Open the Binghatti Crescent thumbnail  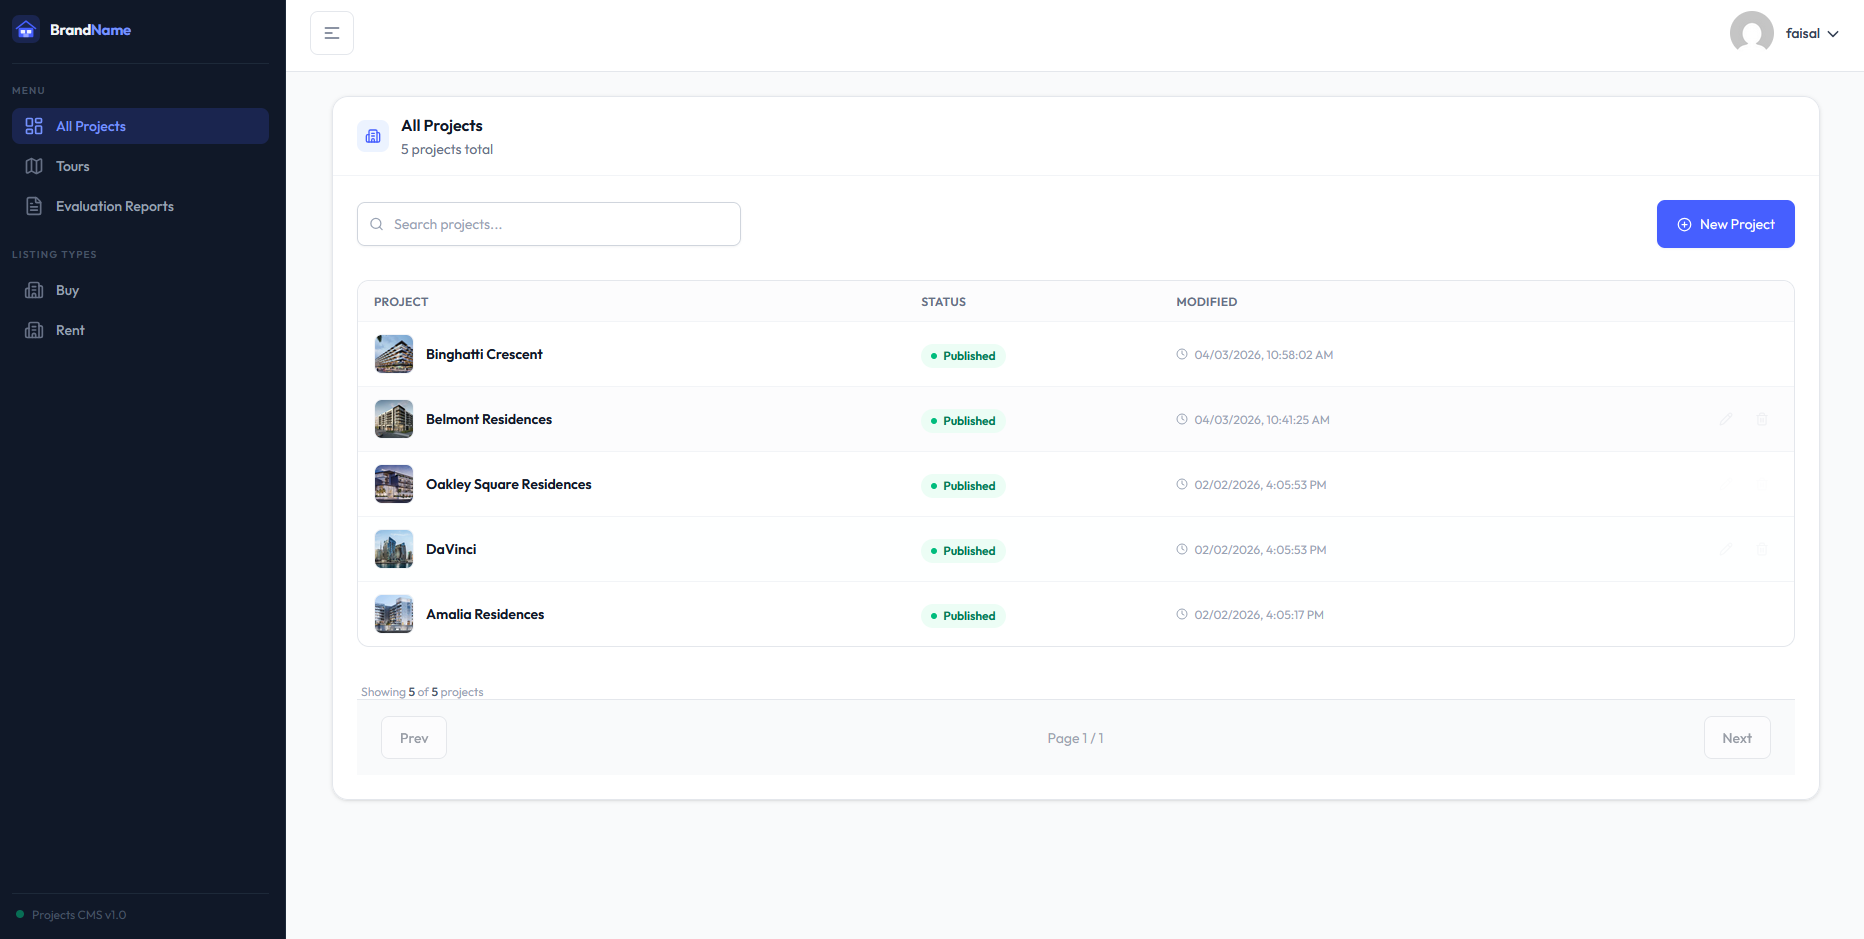(394, 354)
